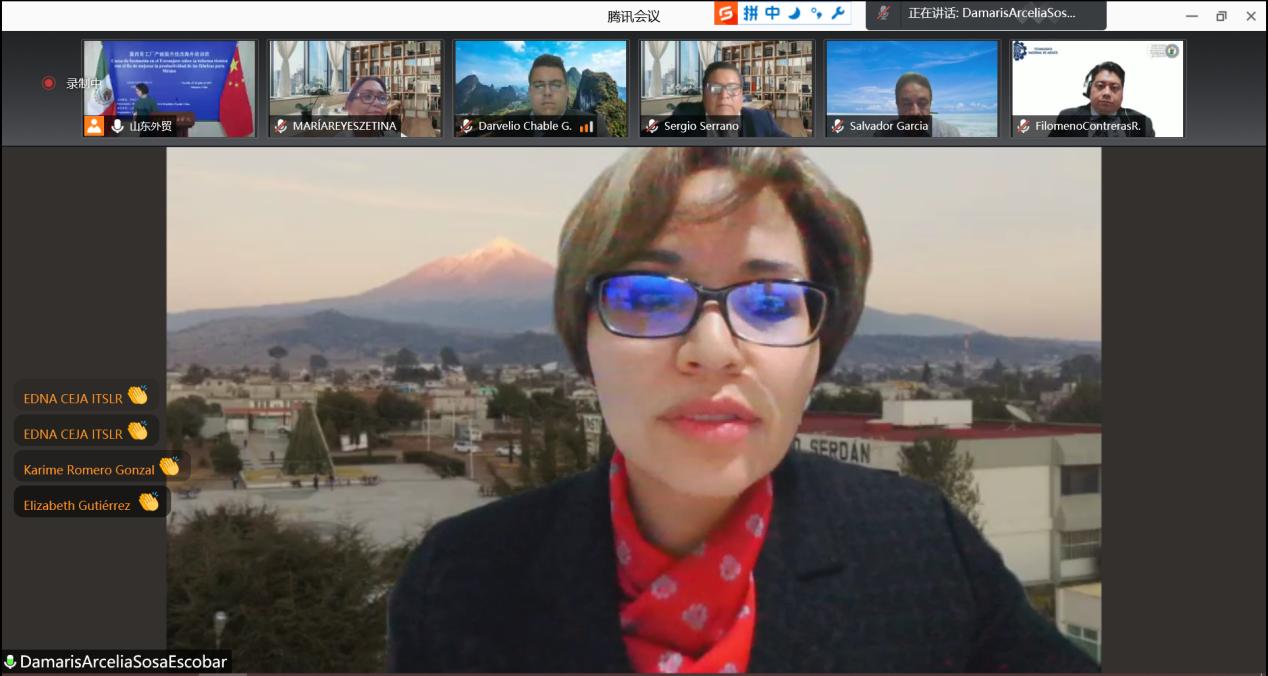Click muted mic icon on Sergio Serrano tile
Viewport: 1268px width, 676px height.
pyautogui.click(x=652, y=126)
